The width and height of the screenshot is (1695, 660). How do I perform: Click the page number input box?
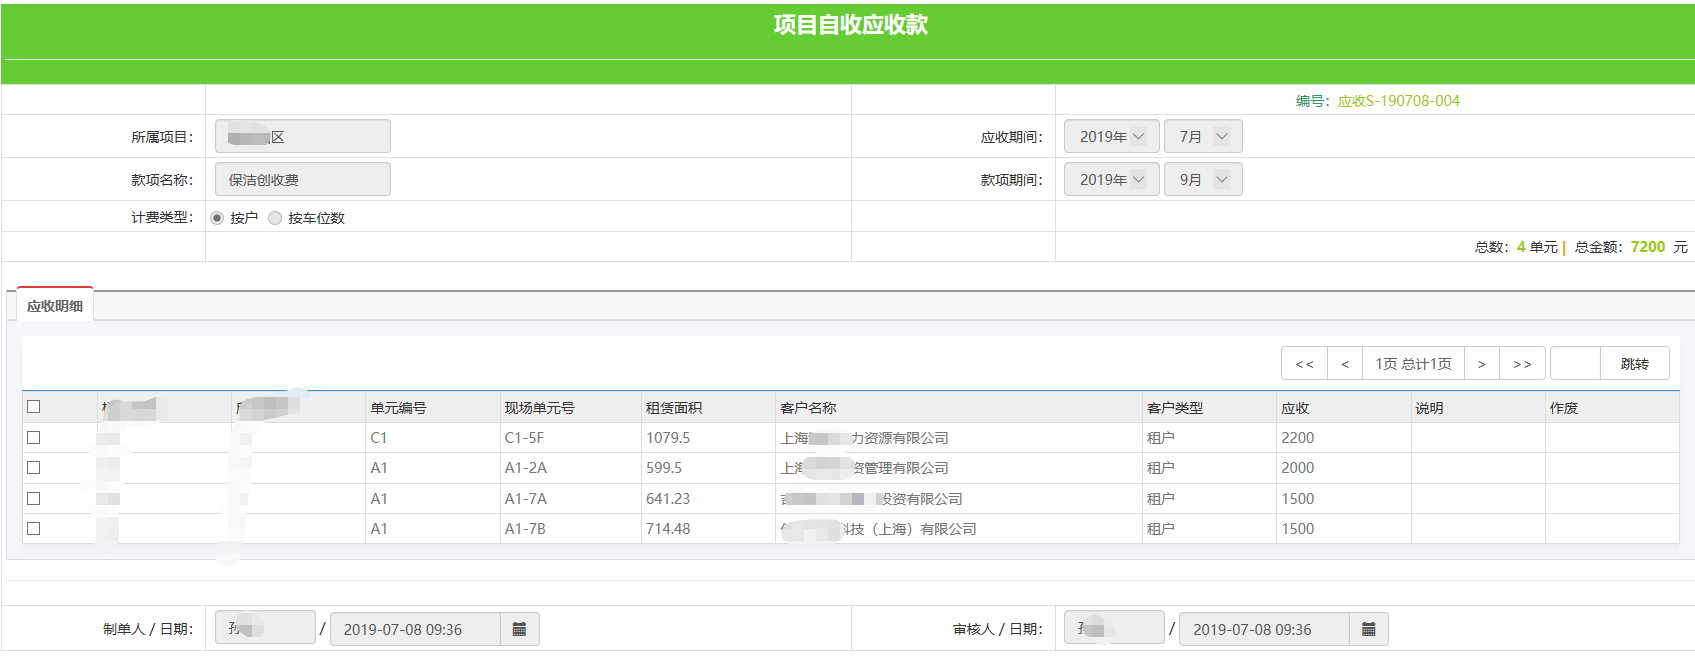1575,364
